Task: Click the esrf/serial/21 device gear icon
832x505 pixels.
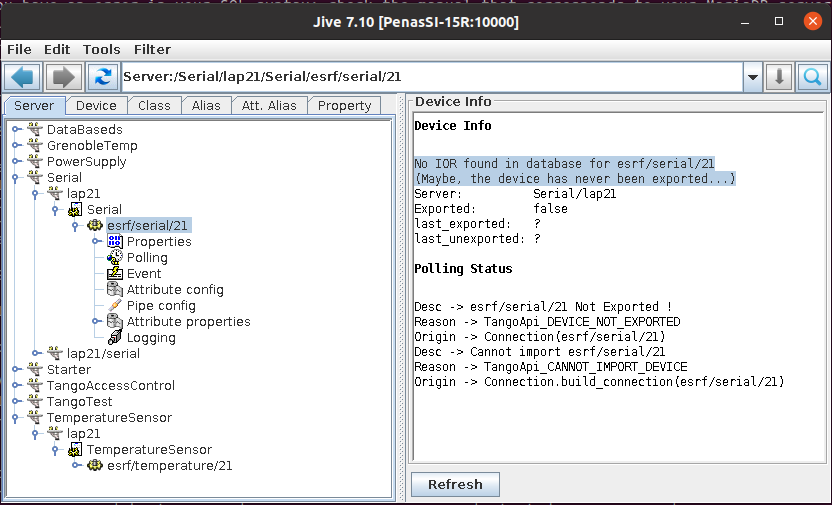Action: [x=95, y=225]
